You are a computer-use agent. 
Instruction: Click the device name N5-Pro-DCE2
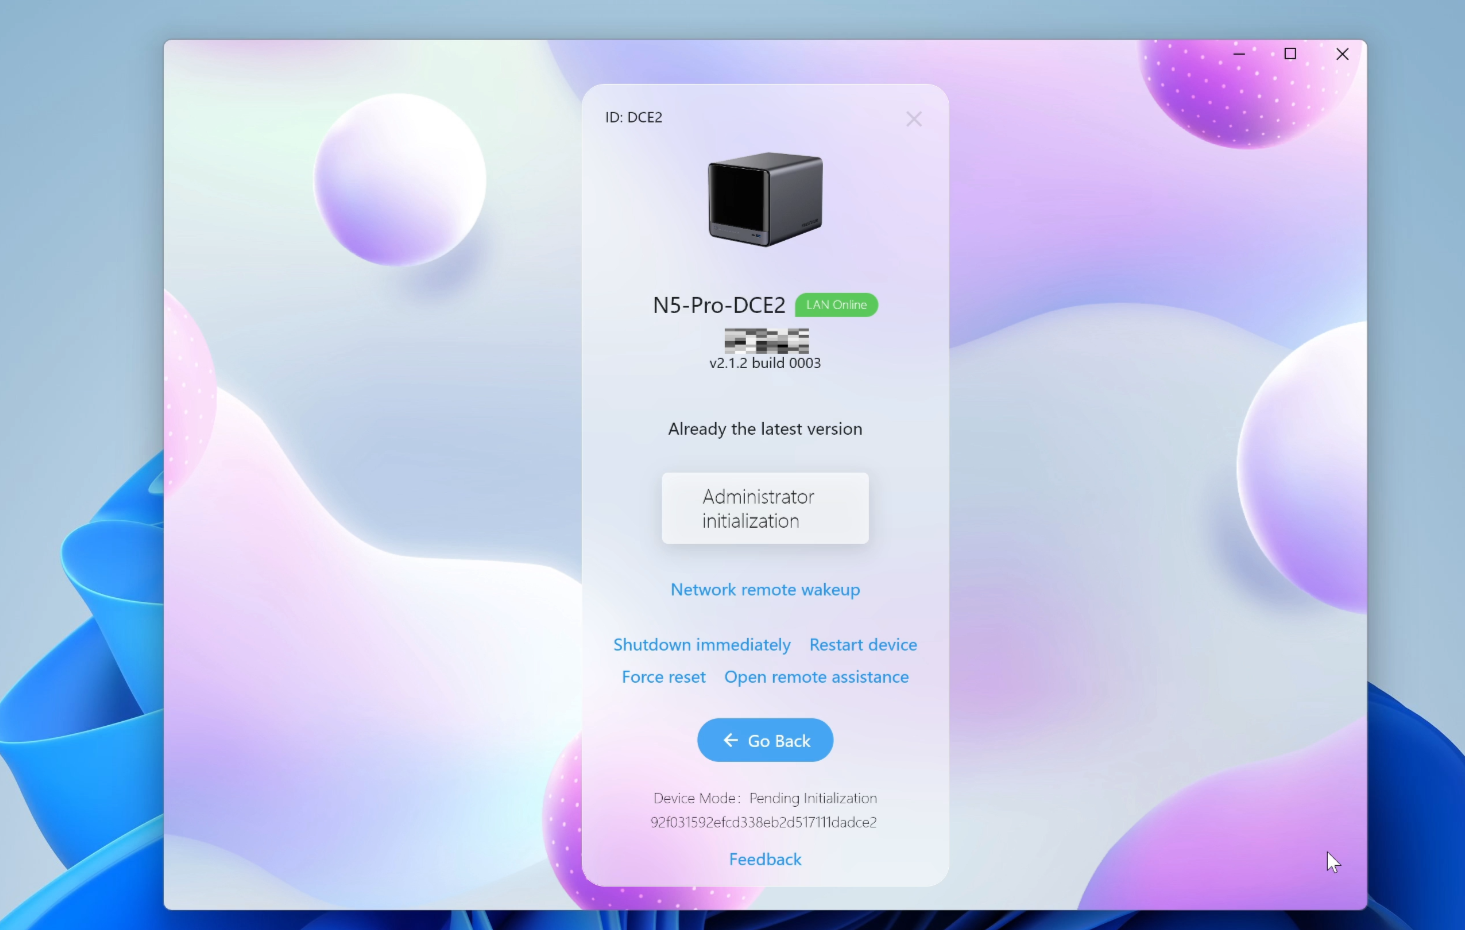tap(719, 305)
